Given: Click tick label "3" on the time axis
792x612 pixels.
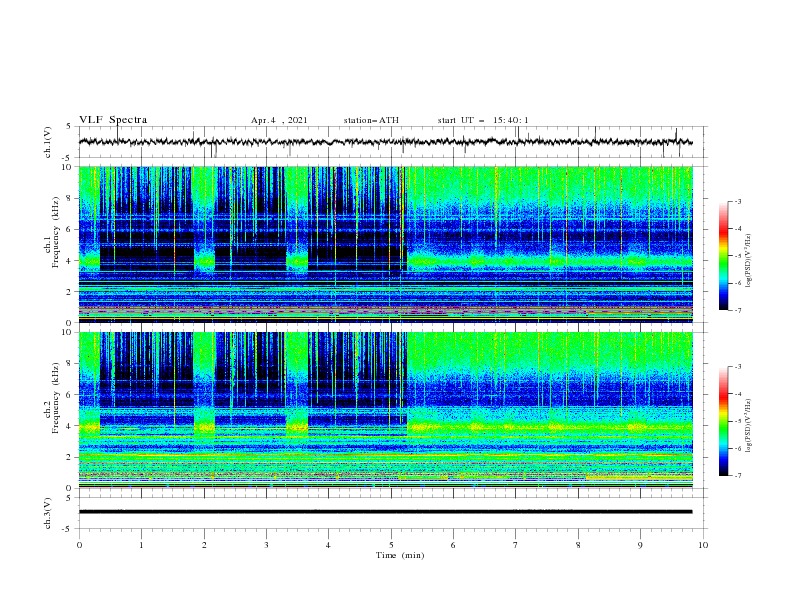Looking at the screenshot, I should click(266, 545).
